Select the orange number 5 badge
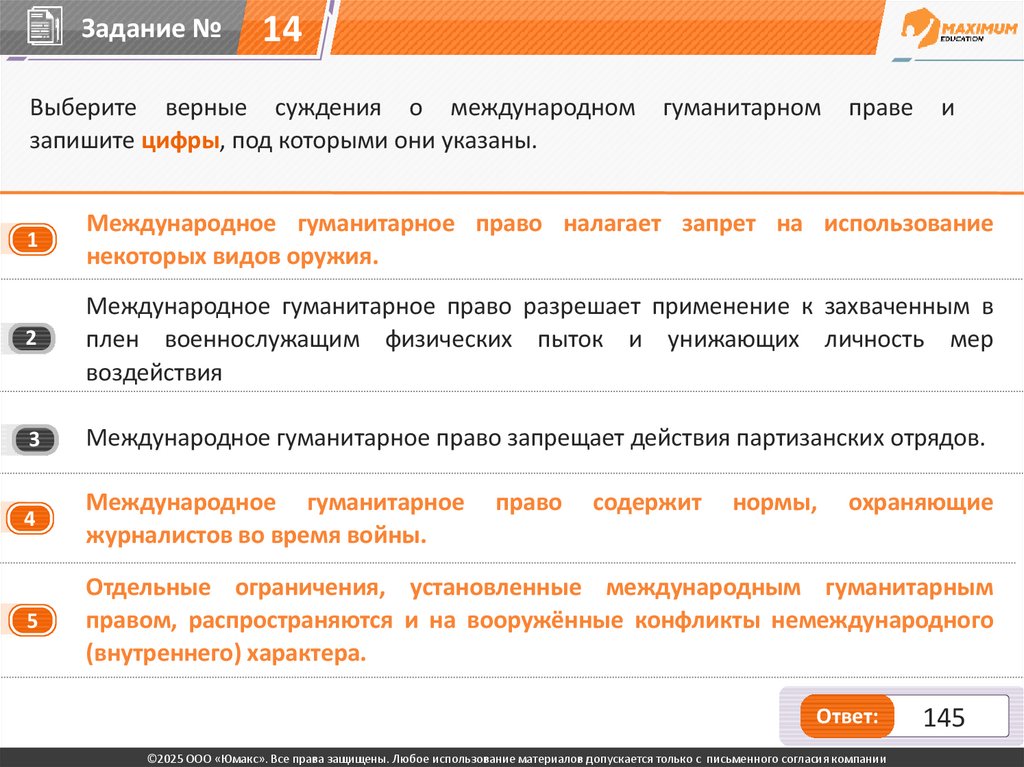1024x767 pixels. (x=32, y=620)
